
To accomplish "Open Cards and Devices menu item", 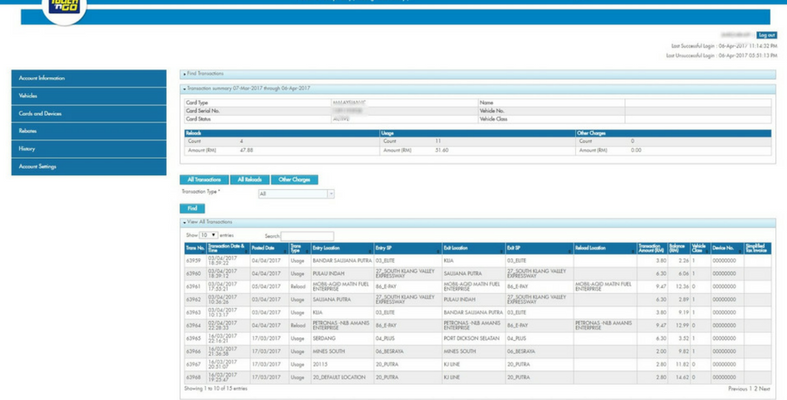I will click(88, 114).
